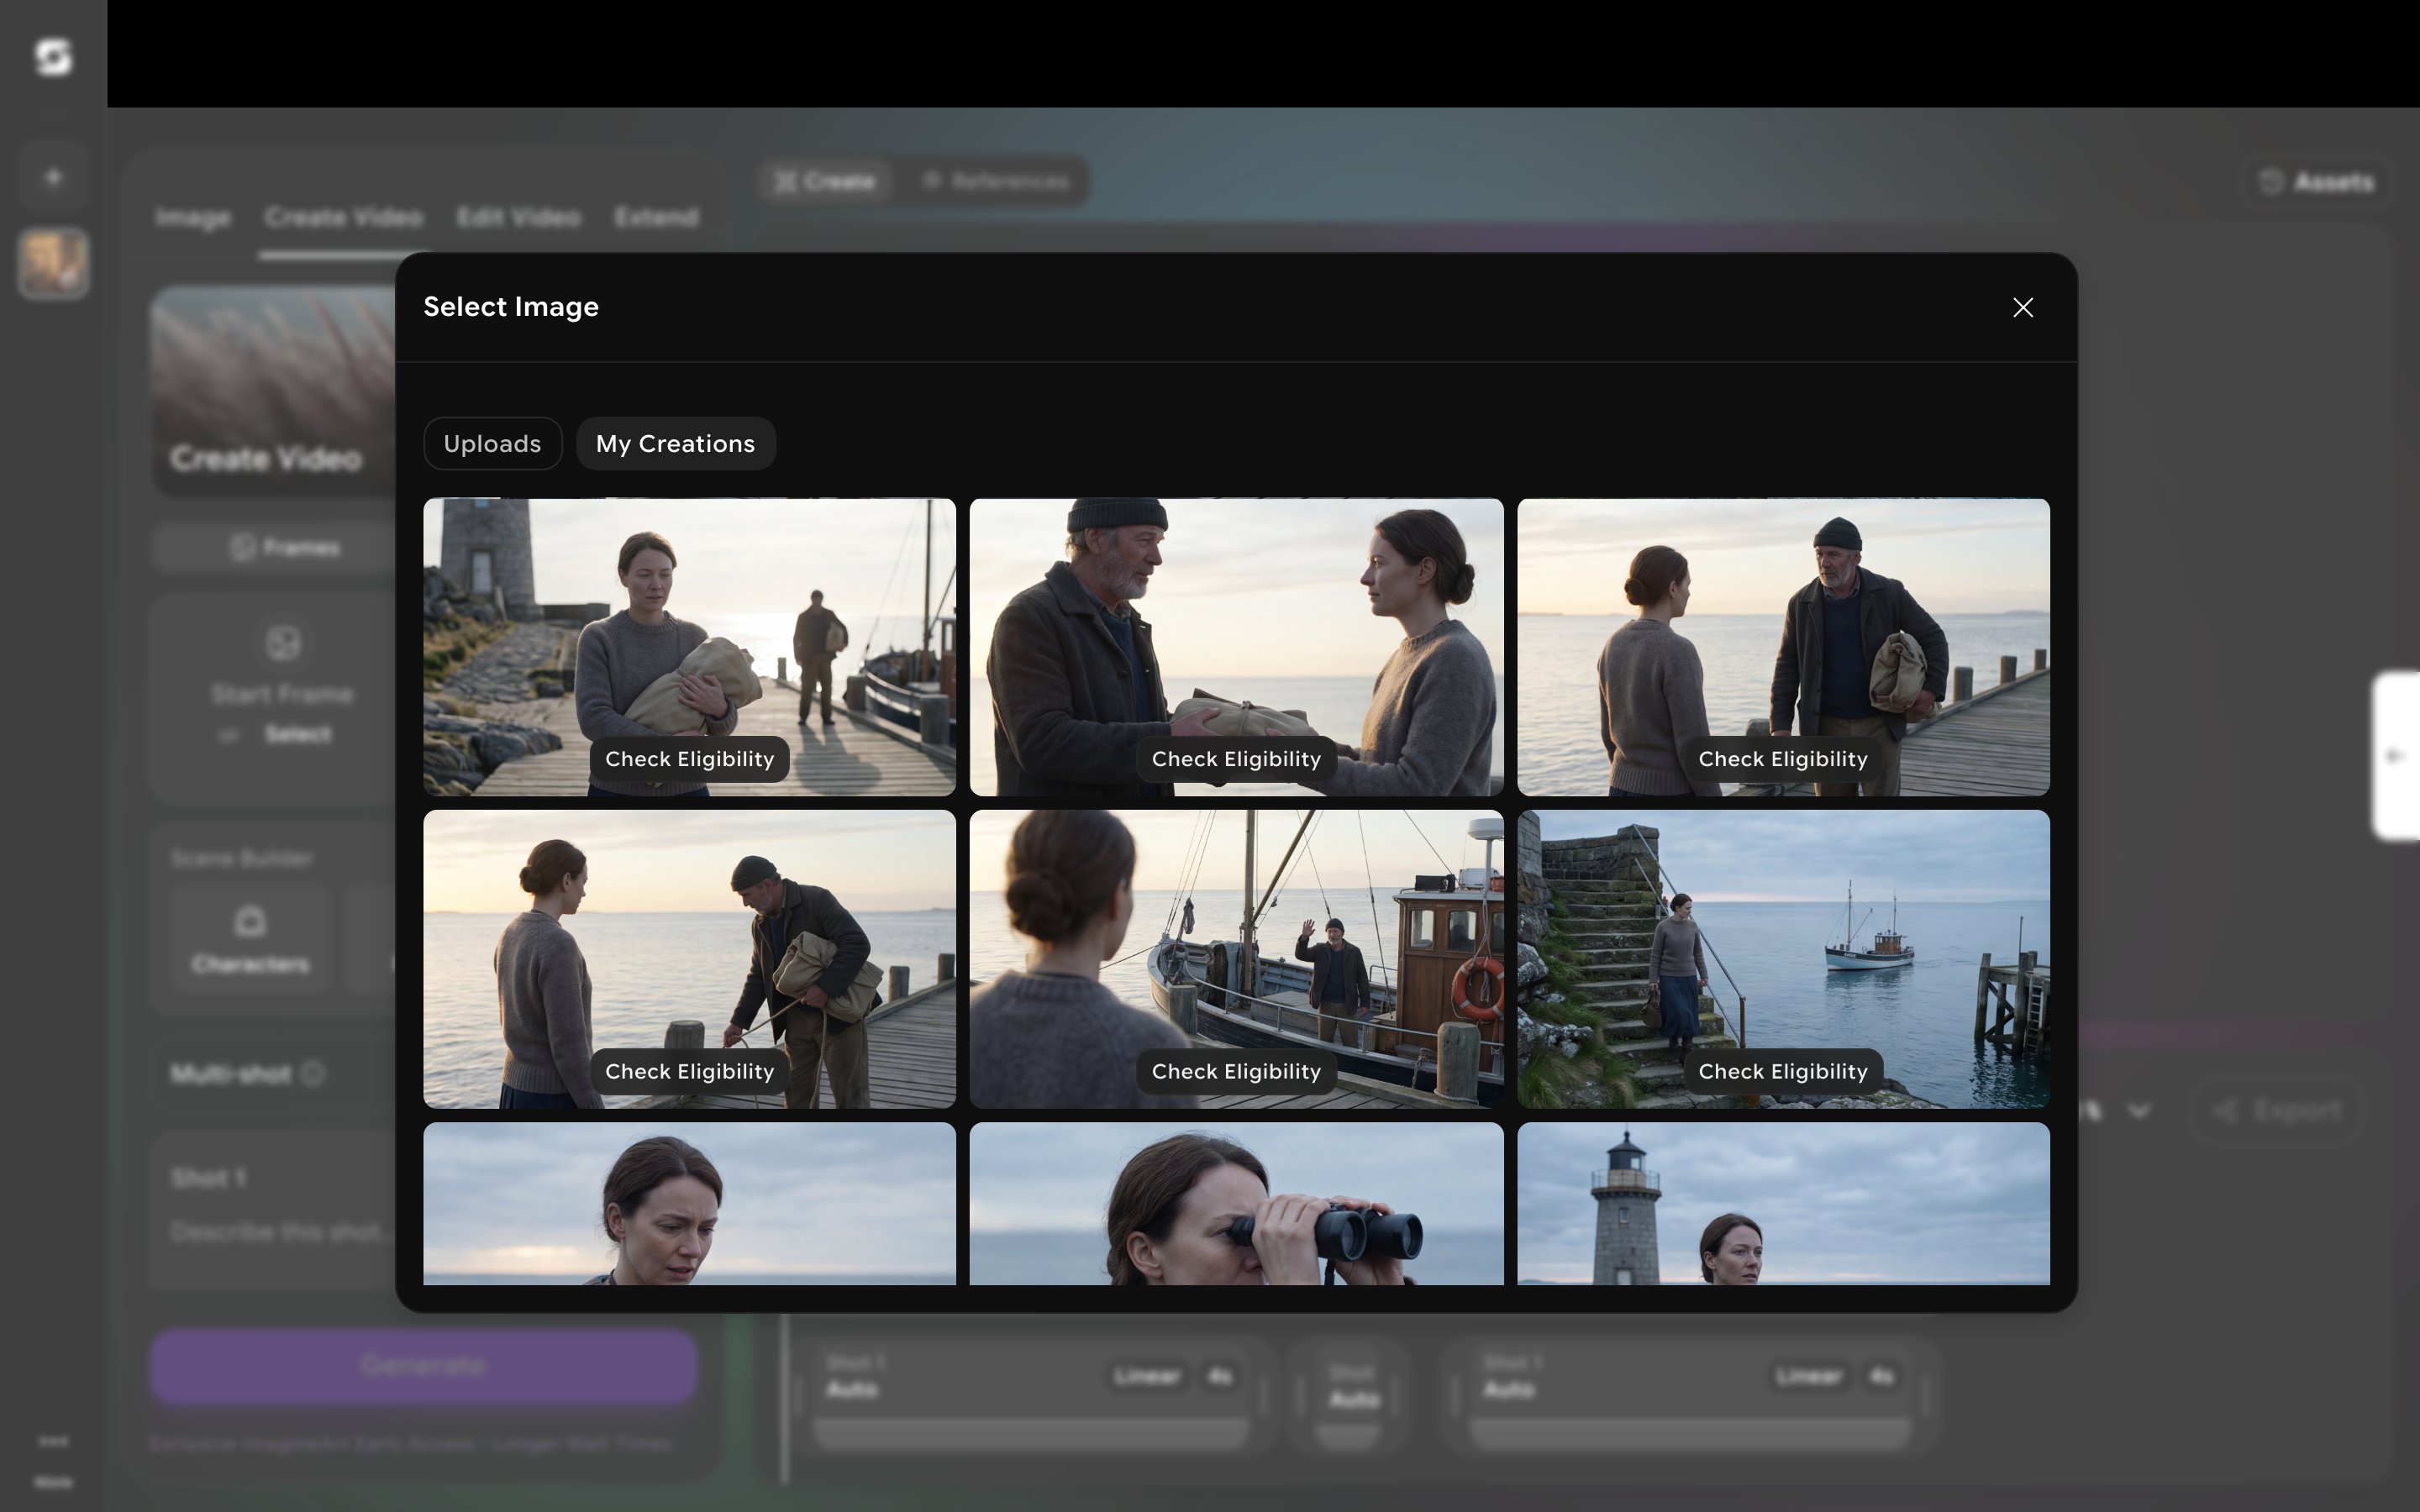Click the app logo in the sidebar
Image resolution: width=2420 pixels, height=1512 pixels.
[x=53, y=57]
